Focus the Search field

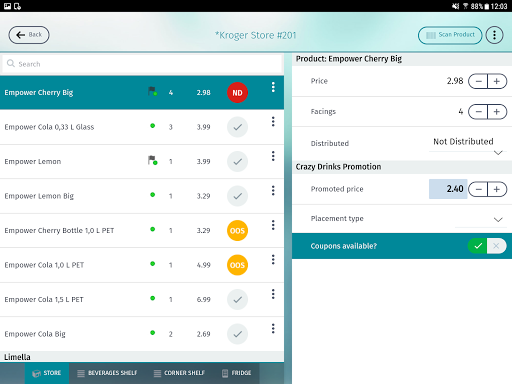tap(143, 64)
